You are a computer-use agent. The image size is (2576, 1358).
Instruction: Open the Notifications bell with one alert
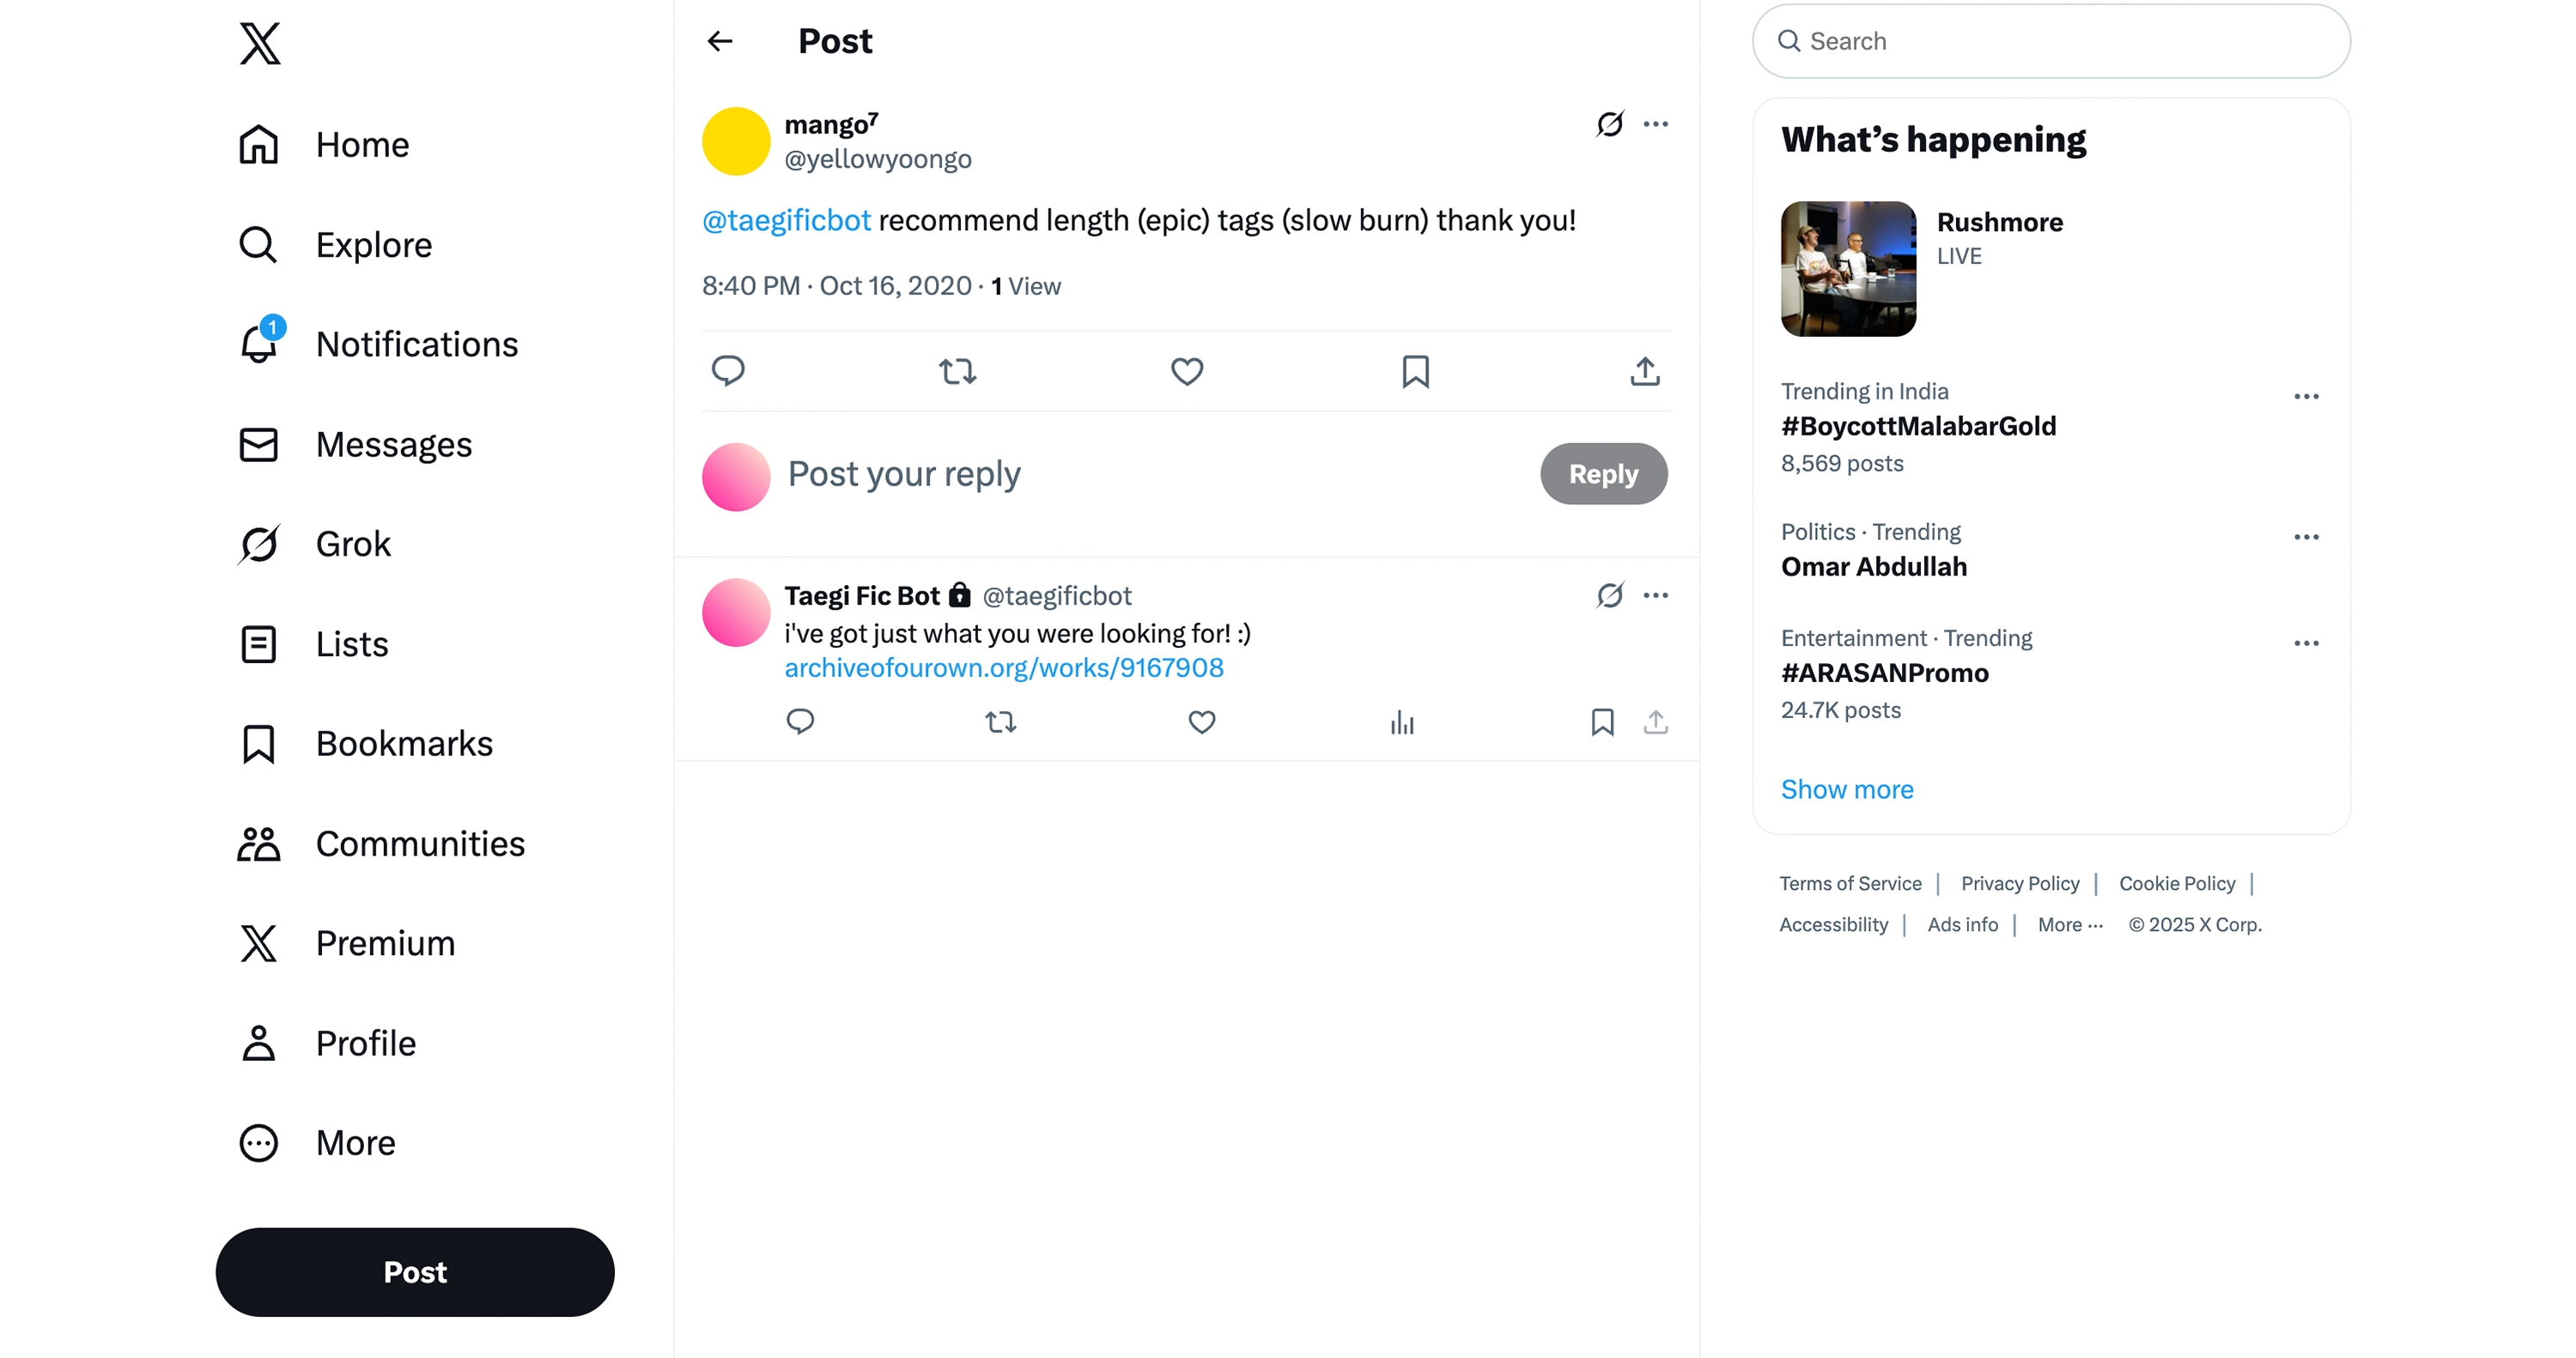point(259,344)
